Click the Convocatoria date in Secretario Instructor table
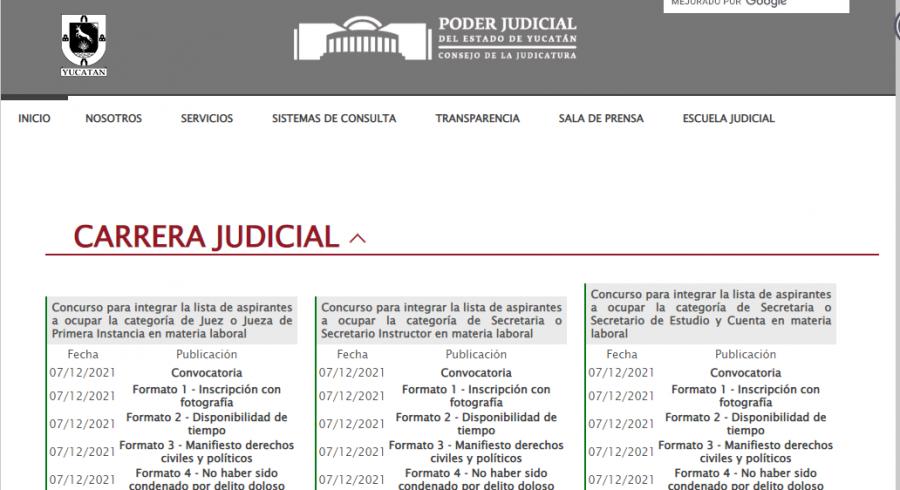 [352, 373]
